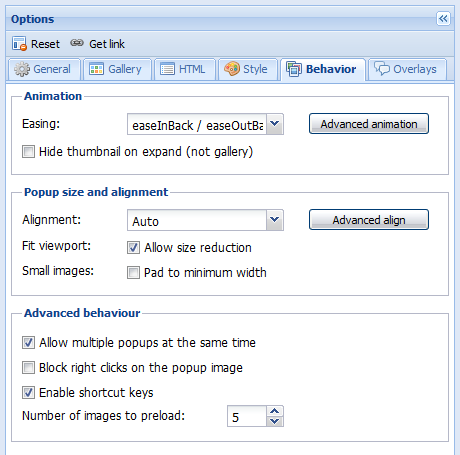
Task: Click the Reset icon in toolbar
Action: click(19, 44)
